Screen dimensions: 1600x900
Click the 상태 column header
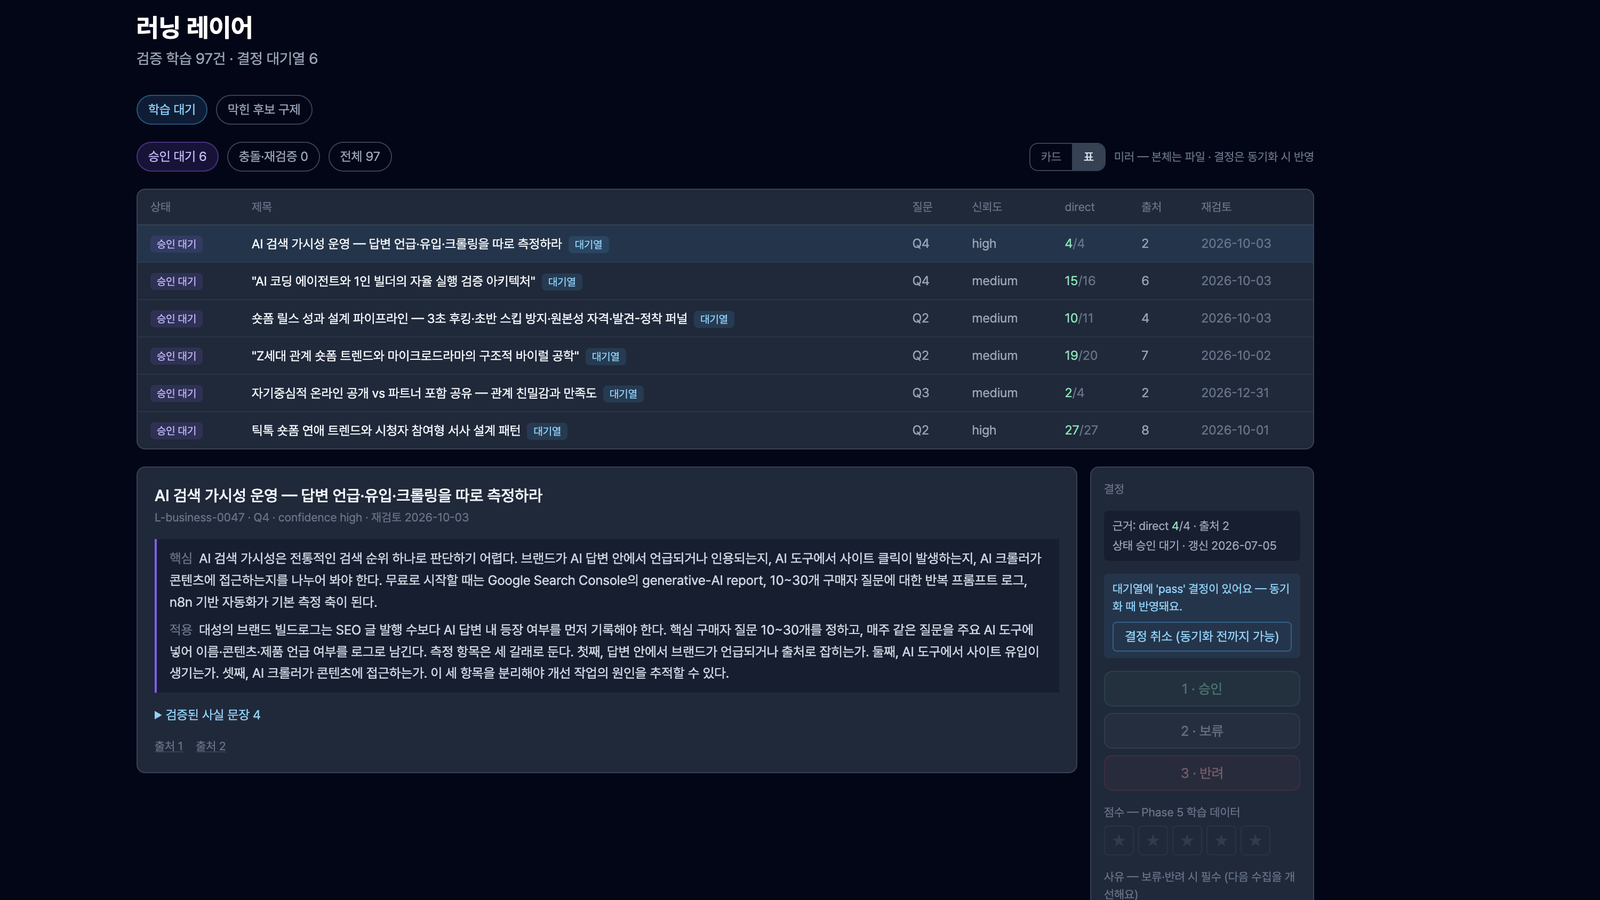[x=160, y=207]
